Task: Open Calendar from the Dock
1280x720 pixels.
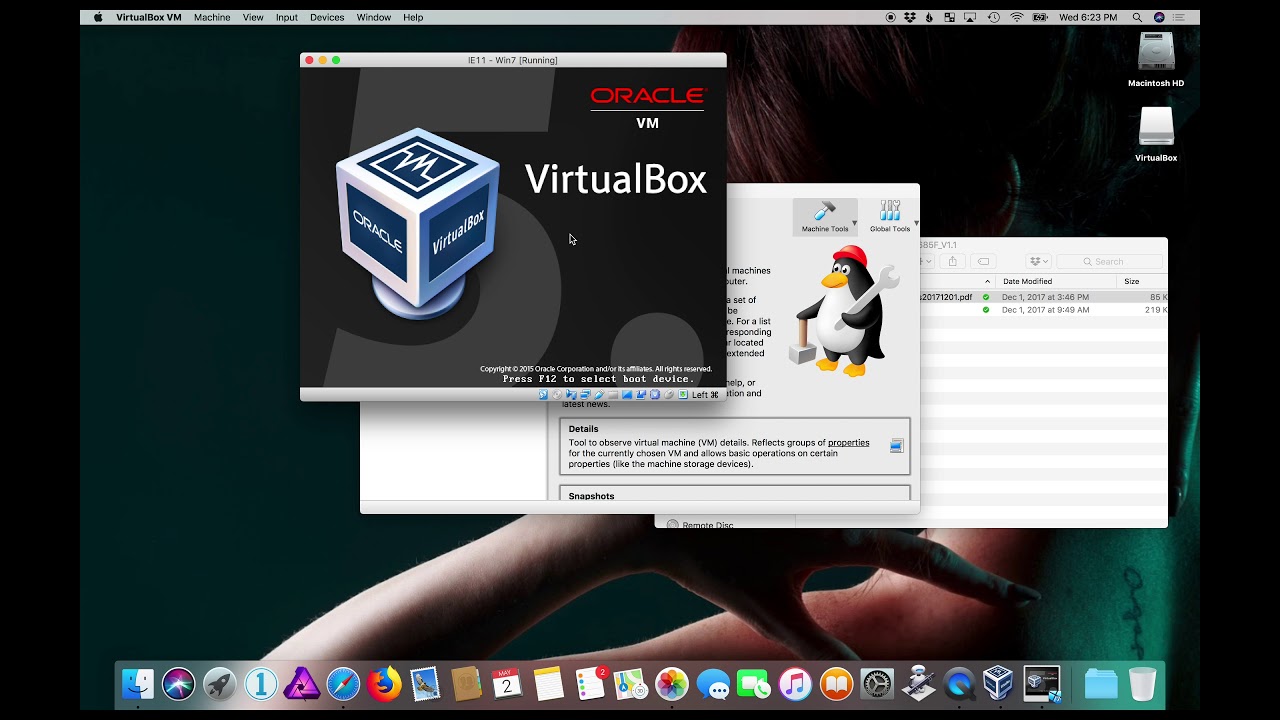Action: (x=507, y=684)
